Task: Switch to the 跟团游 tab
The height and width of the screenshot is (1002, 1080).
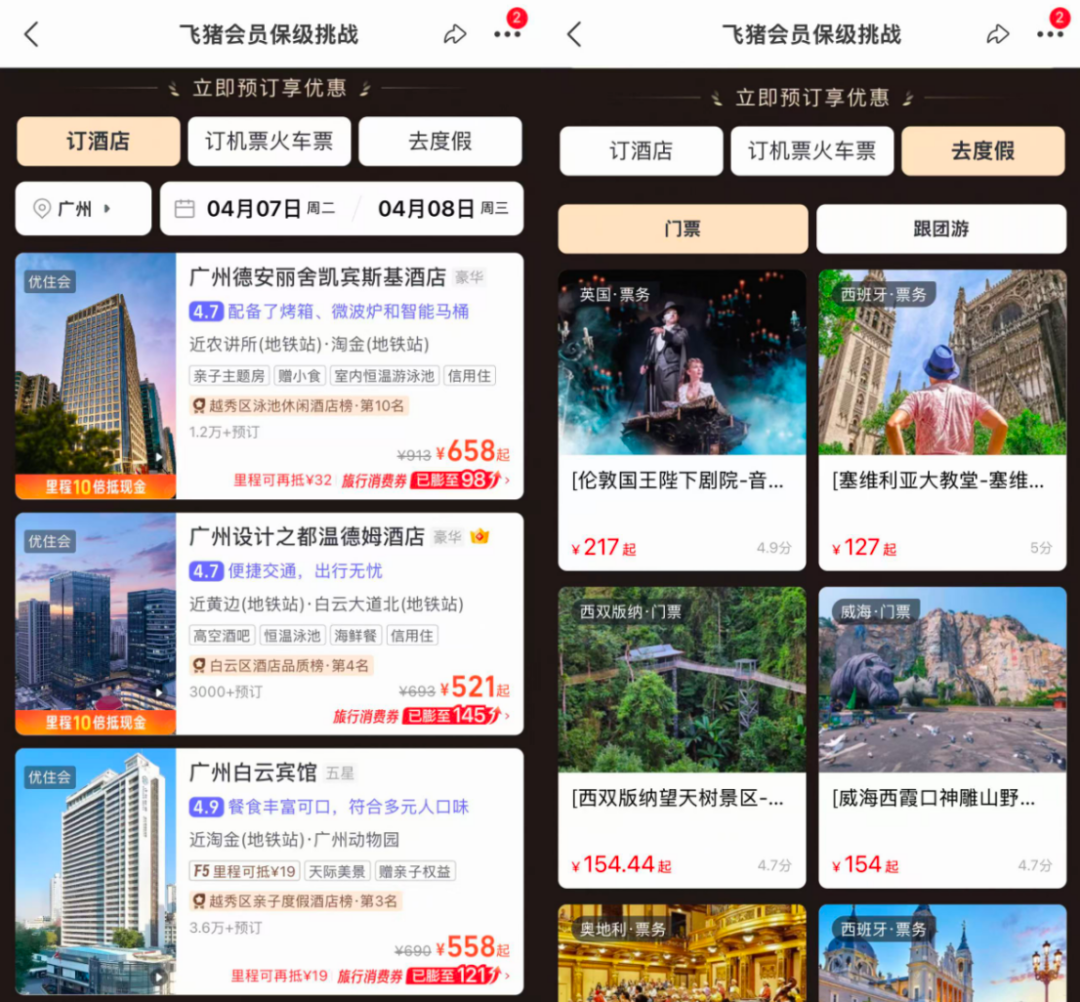Action: 941,228
